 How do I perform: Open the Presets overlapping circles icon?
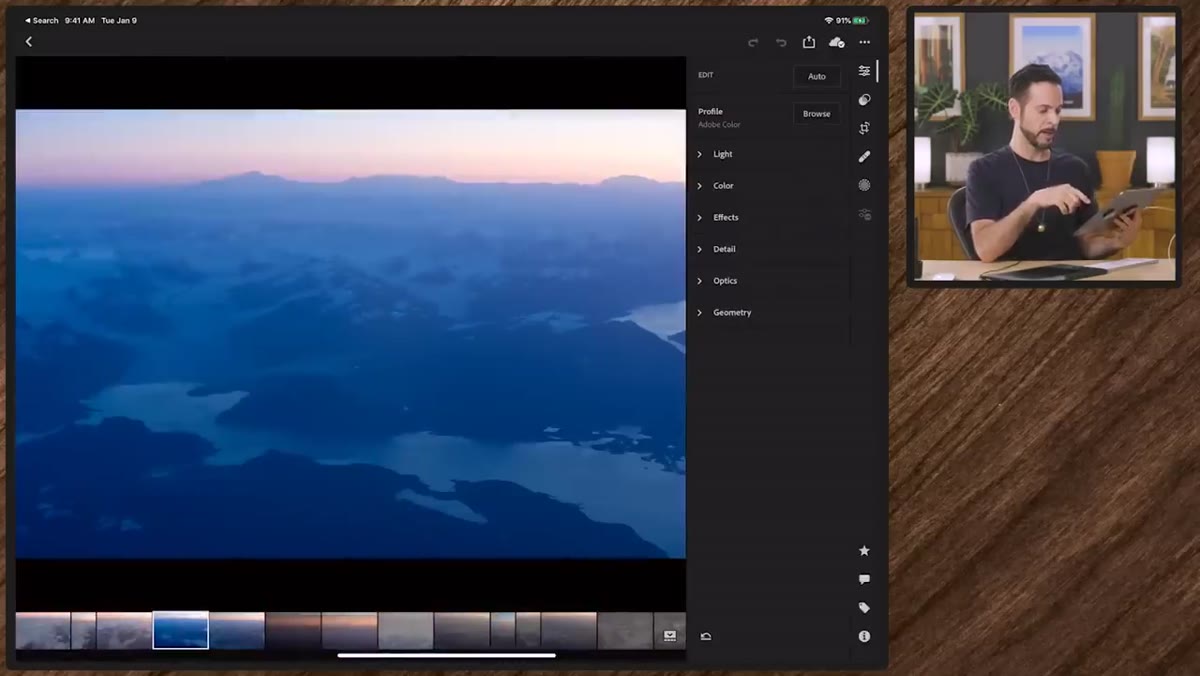pos(864,100)
